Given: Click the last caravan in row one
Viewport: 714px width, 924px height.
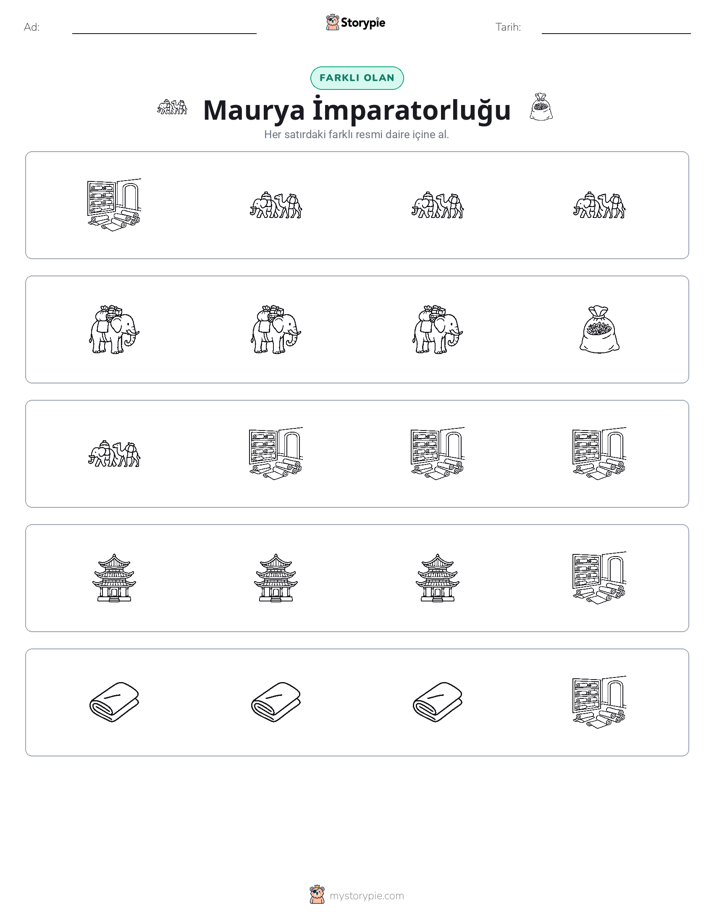Looking at the screenshot, I should tap(599, 205).
